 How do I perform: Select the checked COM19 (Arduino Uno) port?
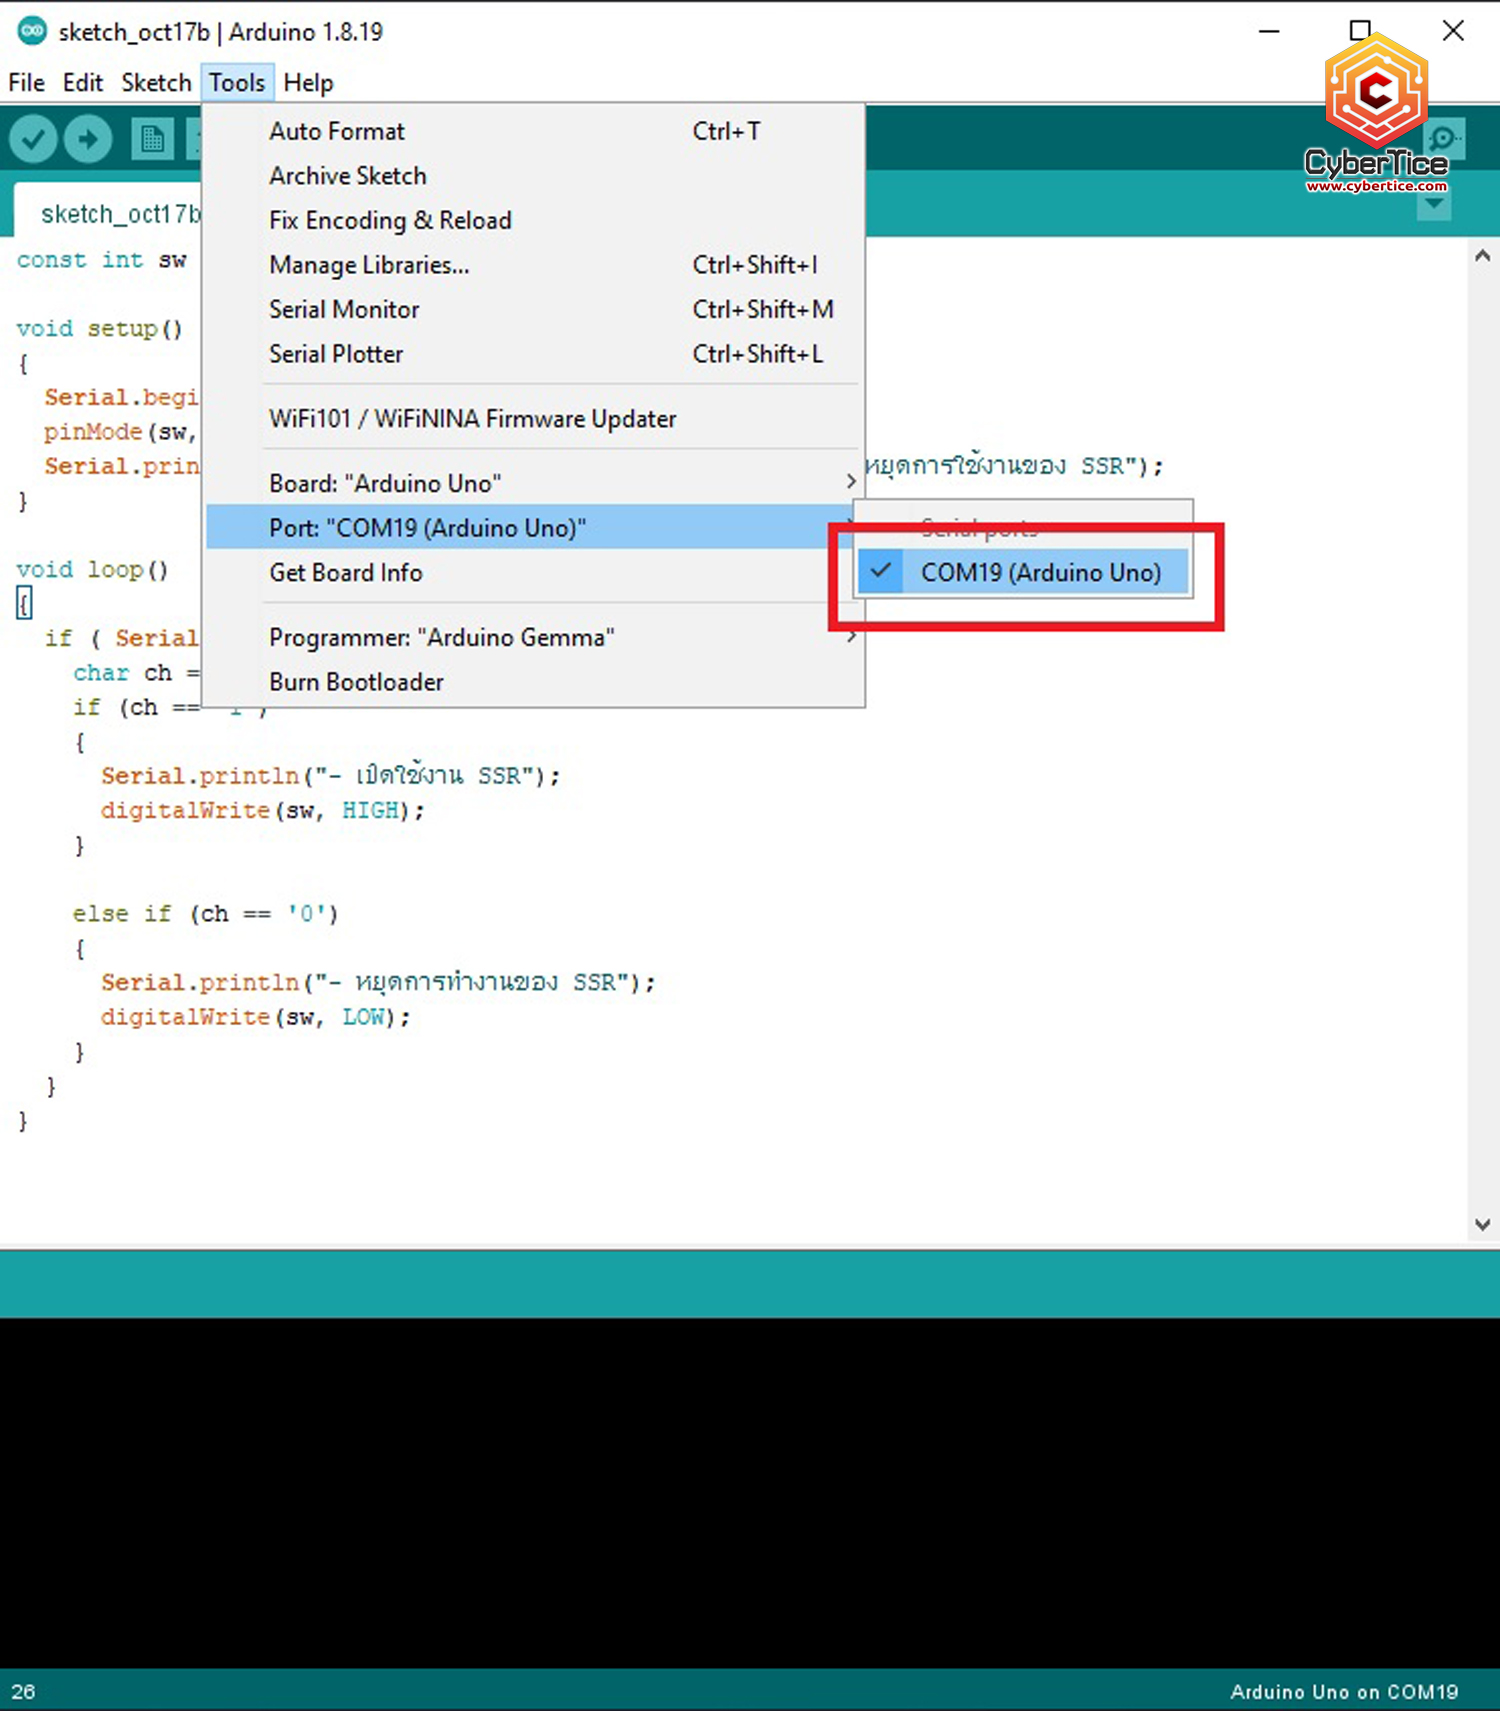[x=1023, y=572]
